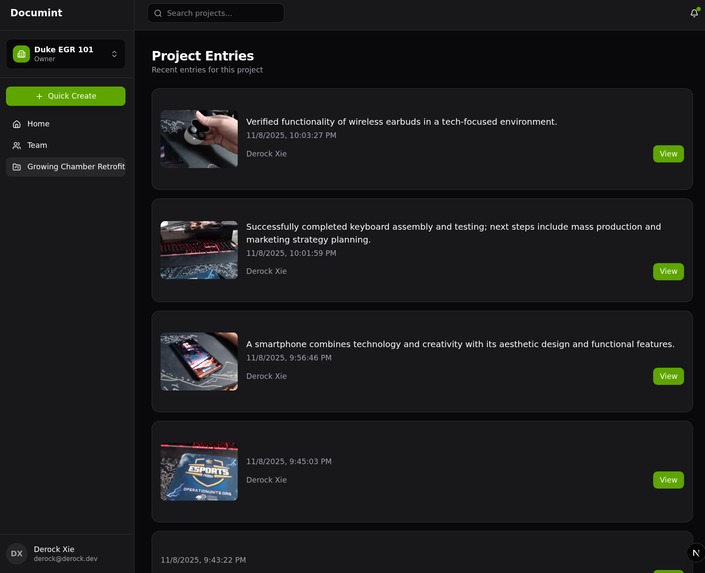This screenshot has height=573, width=705.
Task: Click the Derock Xie user profile name
Action: click(54, 549)
